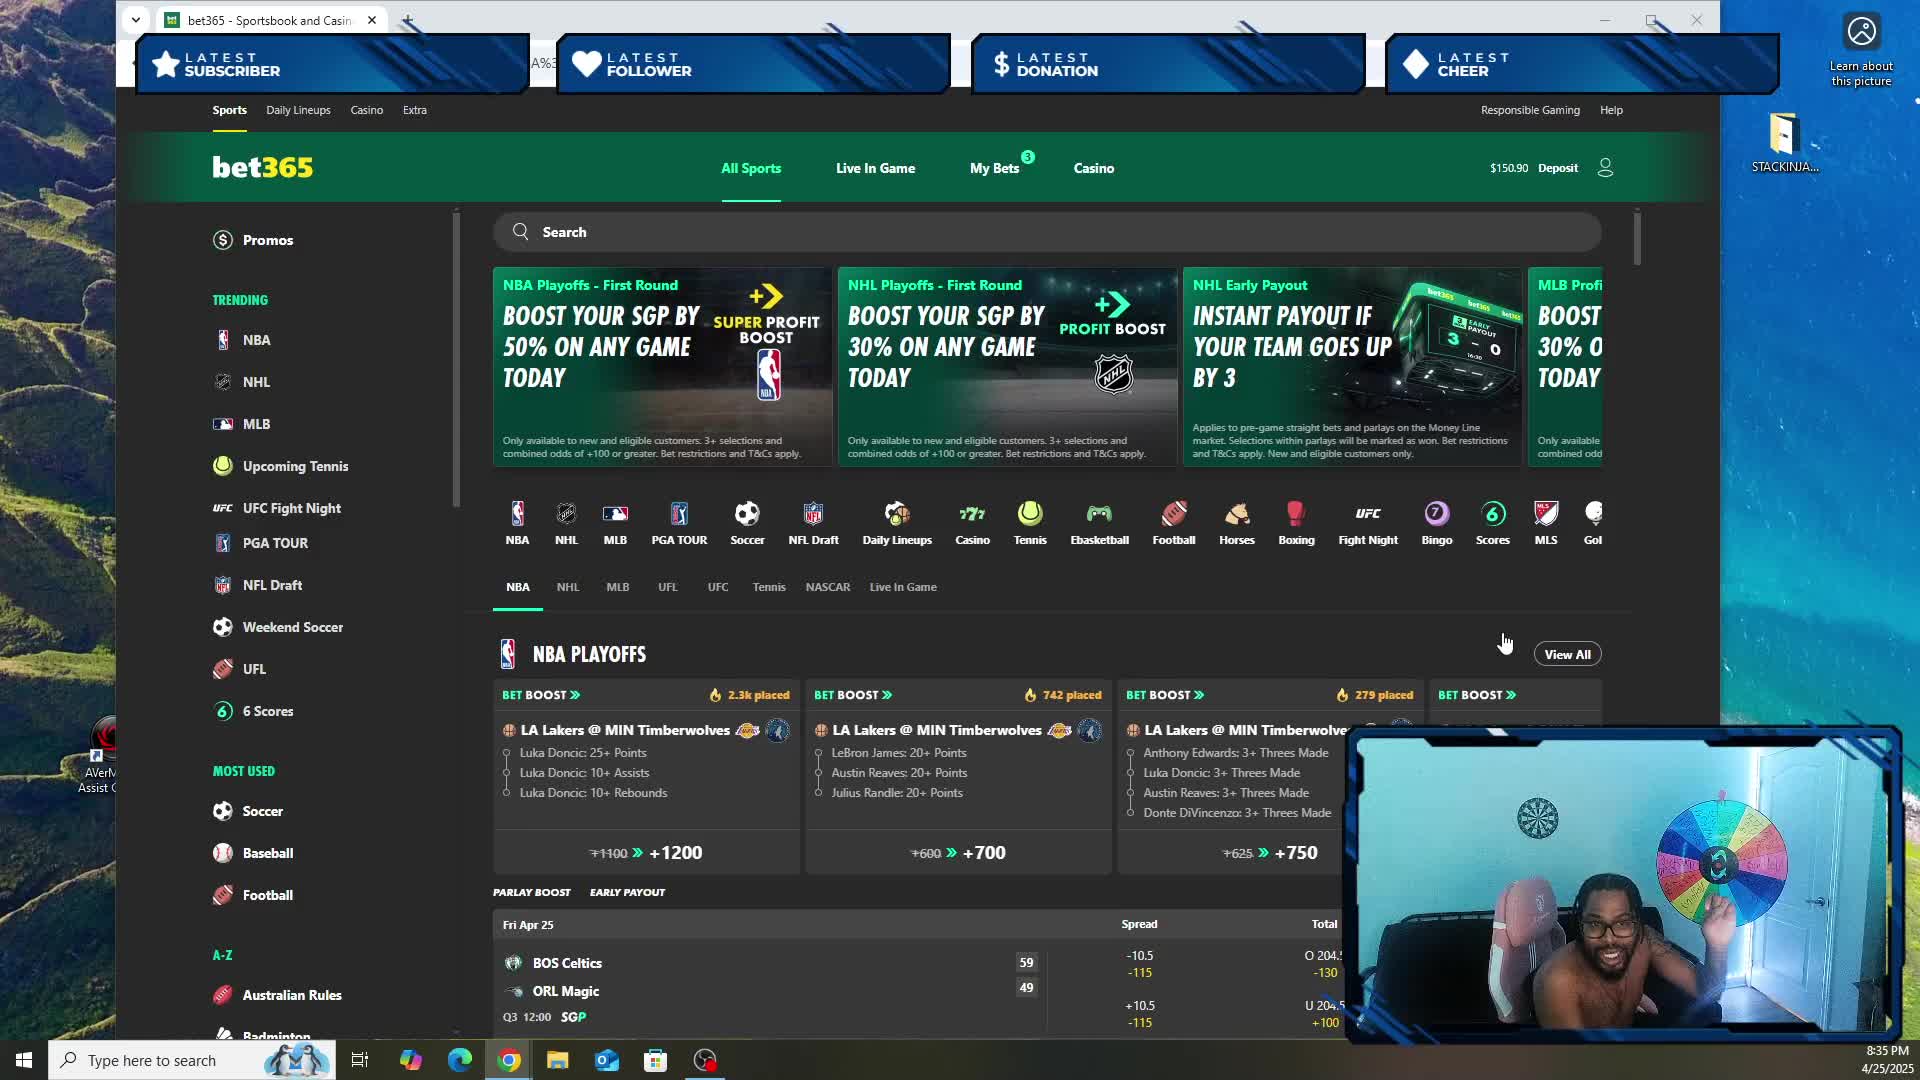Switch to the UFL odds tab
Screen dimensions: 1920x1080
(667, 587)
